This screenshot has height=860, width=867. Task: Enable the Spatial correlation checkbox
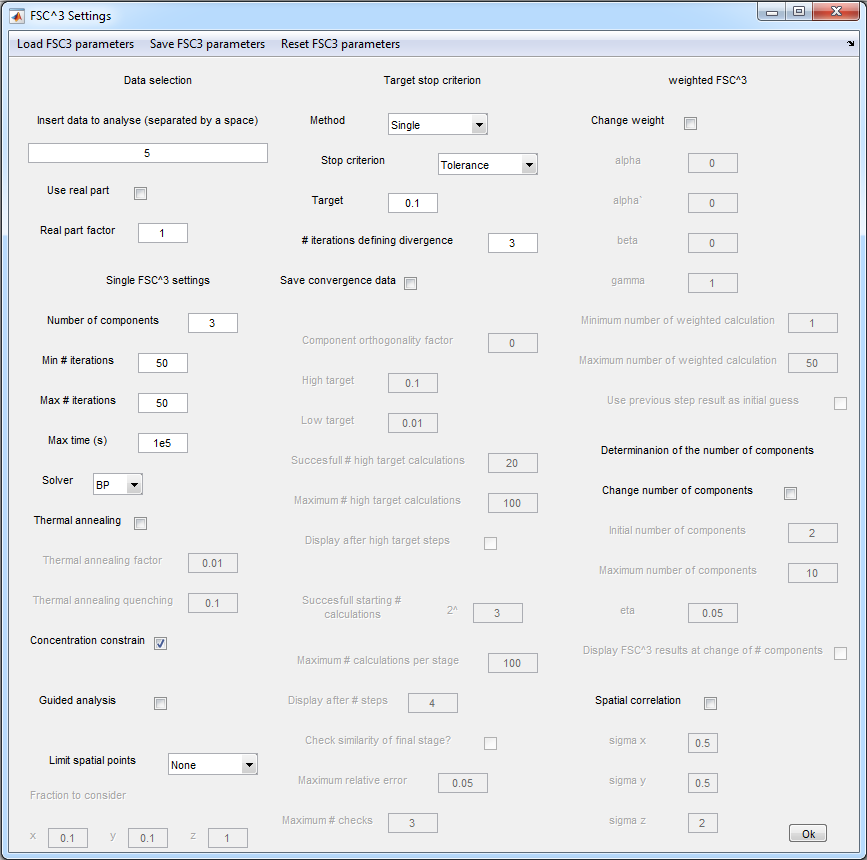point(710,703)
